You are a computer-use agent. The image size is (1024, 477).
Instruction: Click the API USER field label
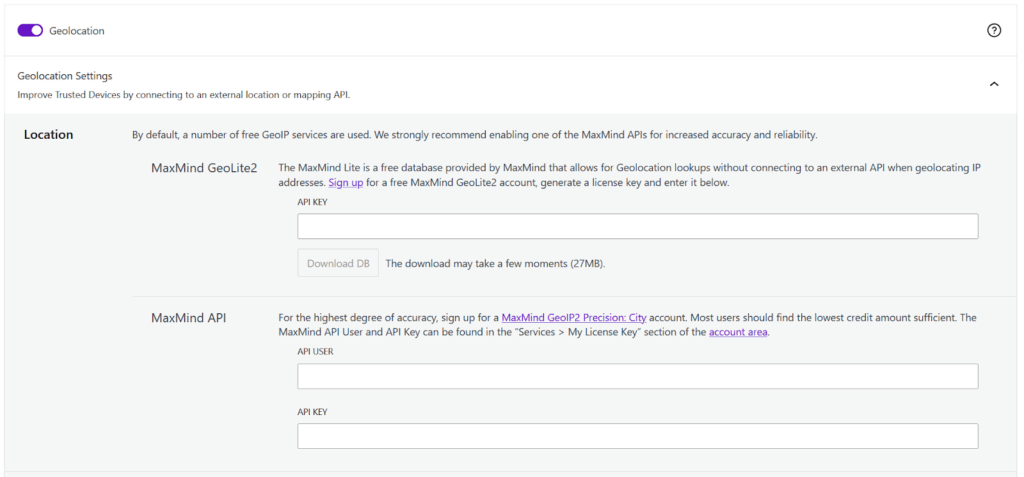pyautogui.click(x=315, y=352)
